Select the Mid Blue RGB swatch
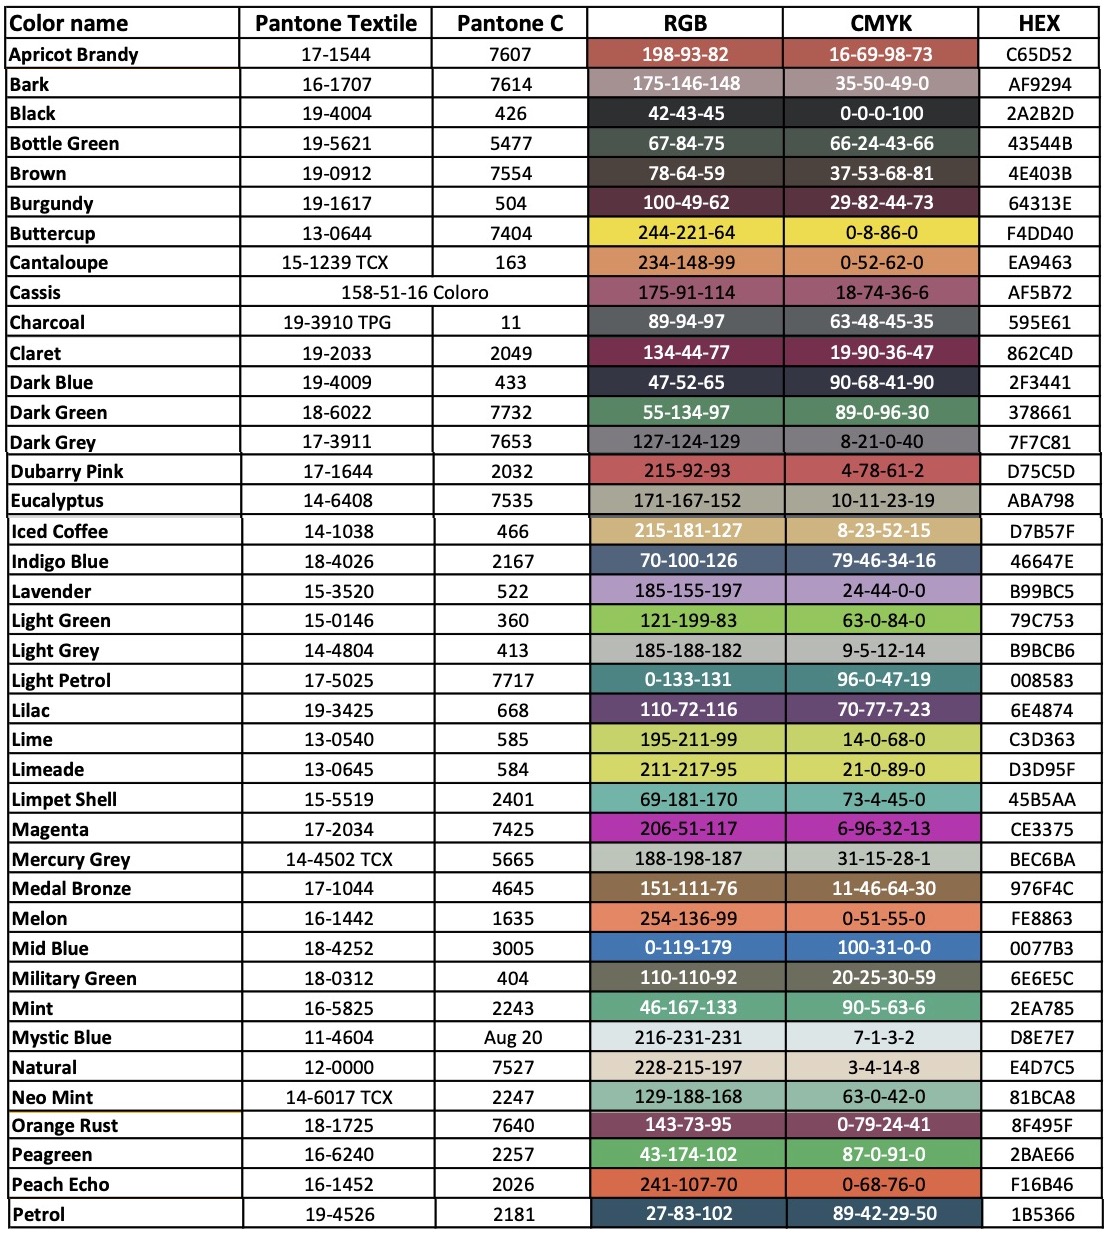Screen dimensions: 1104x1233 coord(687,948)
